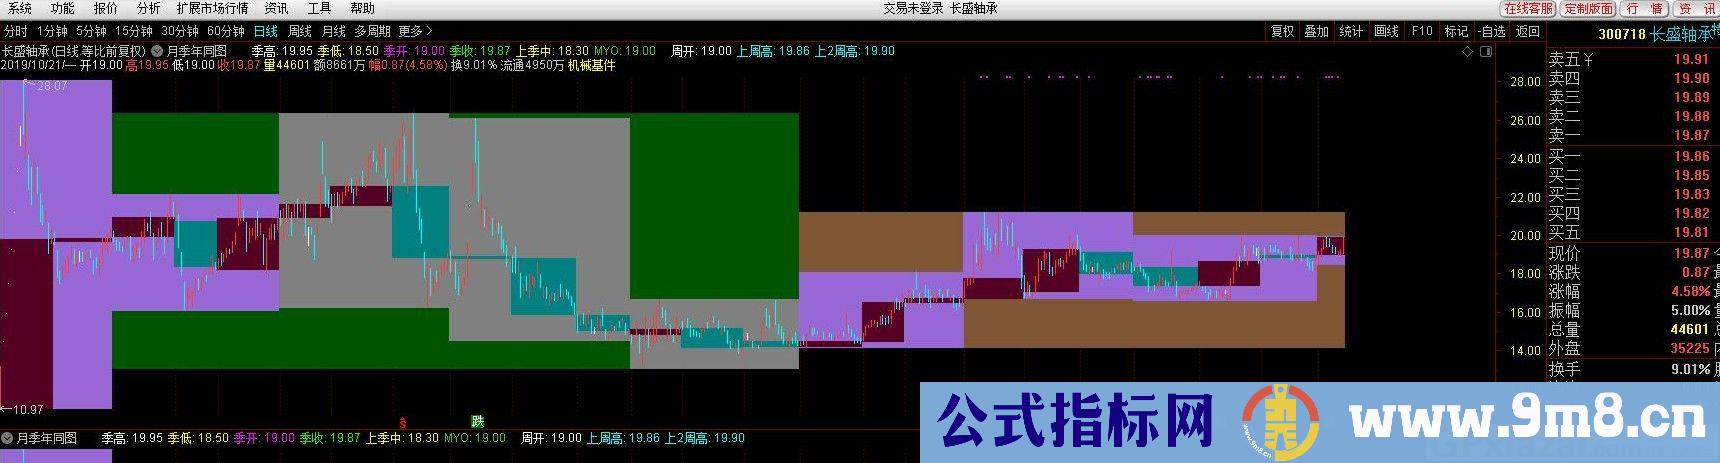The width and height of the screenshot is (1720, 463).
Task: Click the green 跌 marker on the chart
Action: coord(478,422)
